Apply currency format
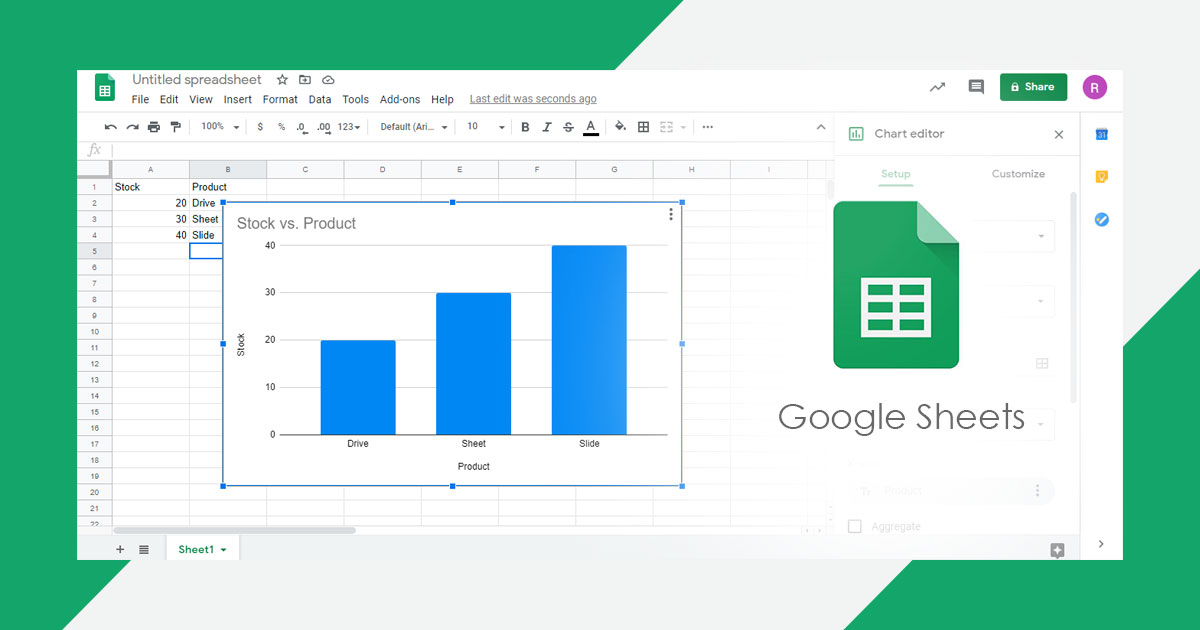The image size is (1200, 630). (260, 126)
